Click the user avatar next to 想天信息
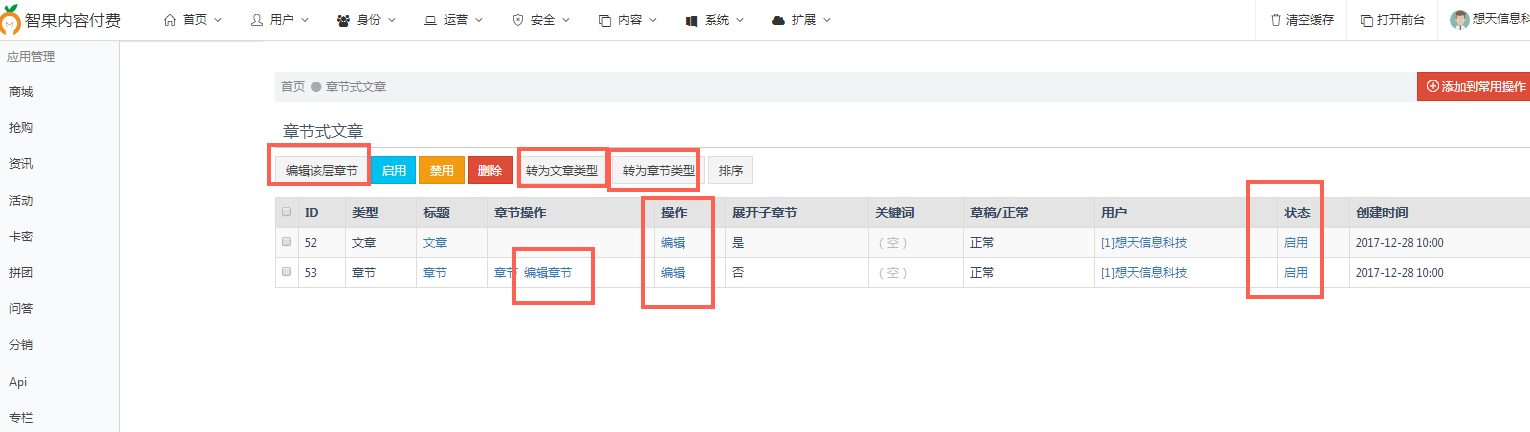The height and width of the screenshot is (432, 1530). (1460, 20)
